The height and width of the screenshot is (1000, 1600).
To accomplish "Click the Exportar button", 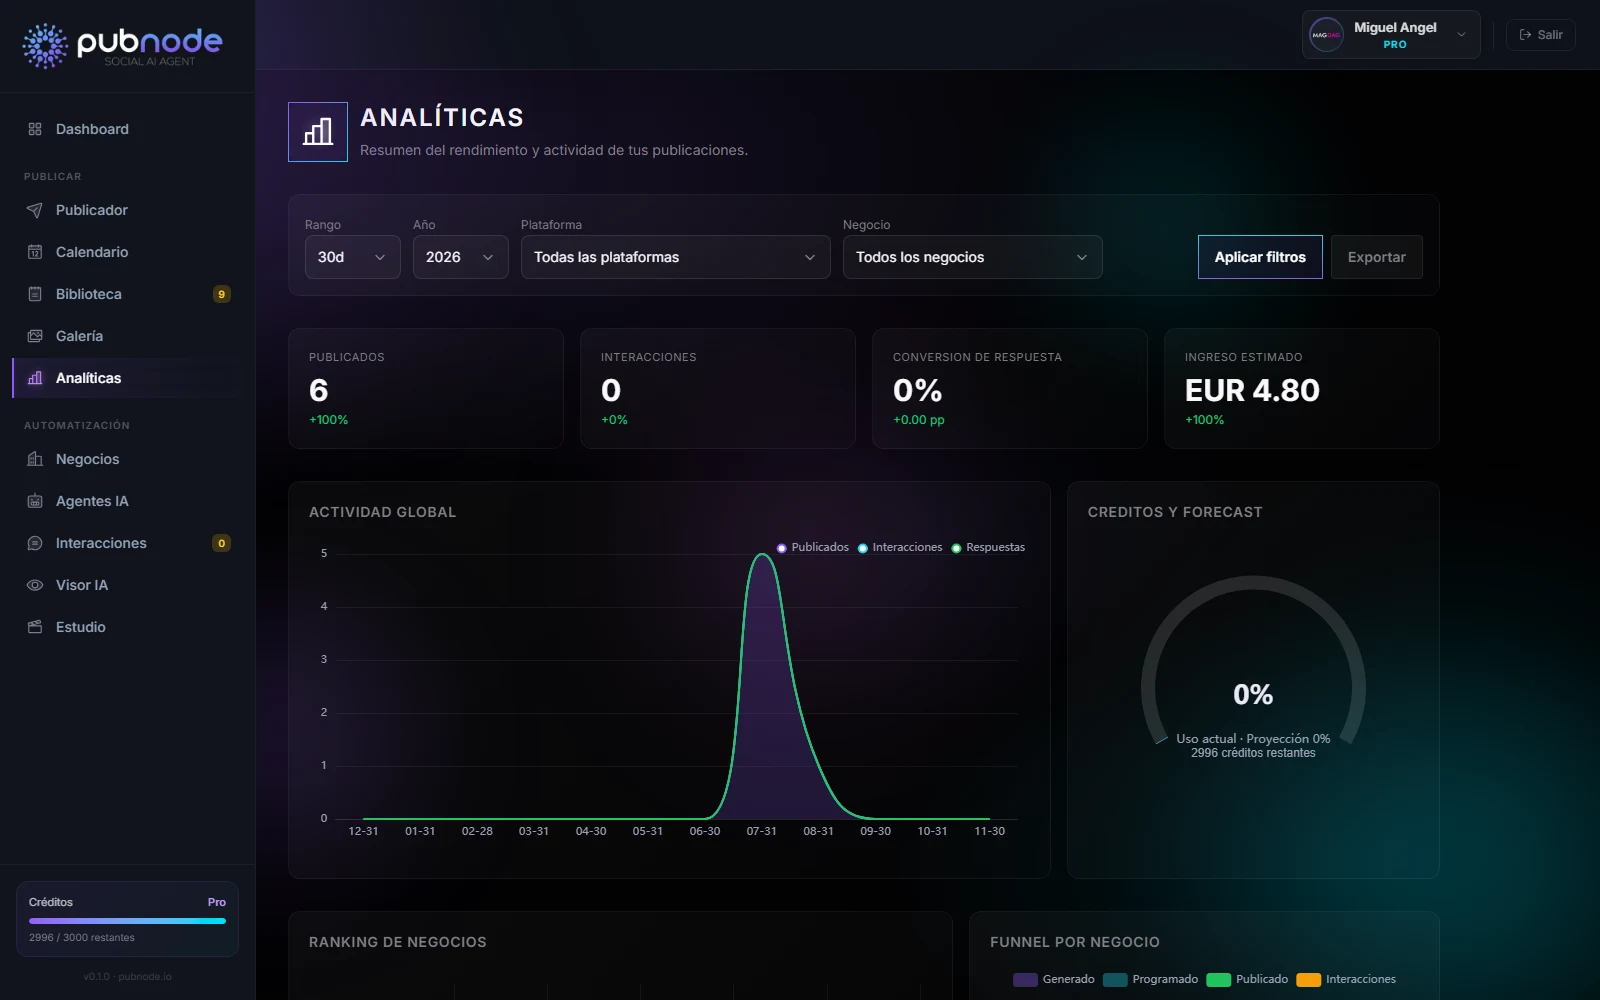I will (1377, 257).
